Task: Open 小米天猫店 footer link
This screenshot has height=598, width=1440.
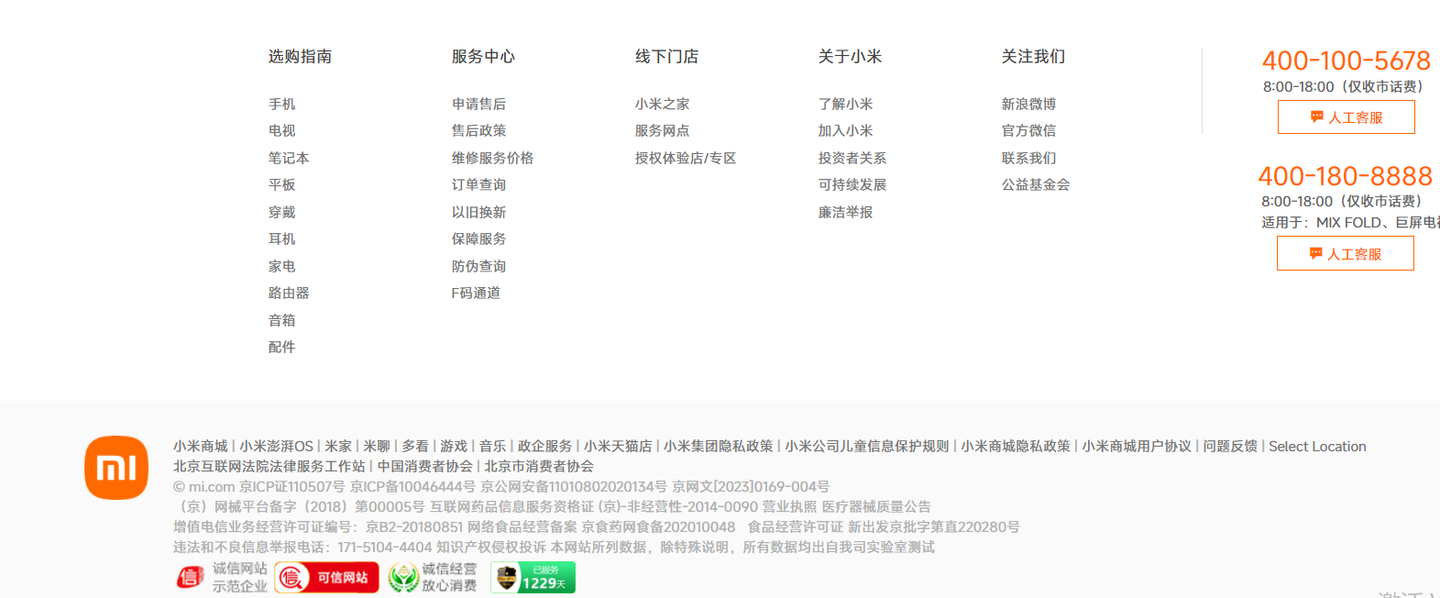Action: tap(618, 446)
